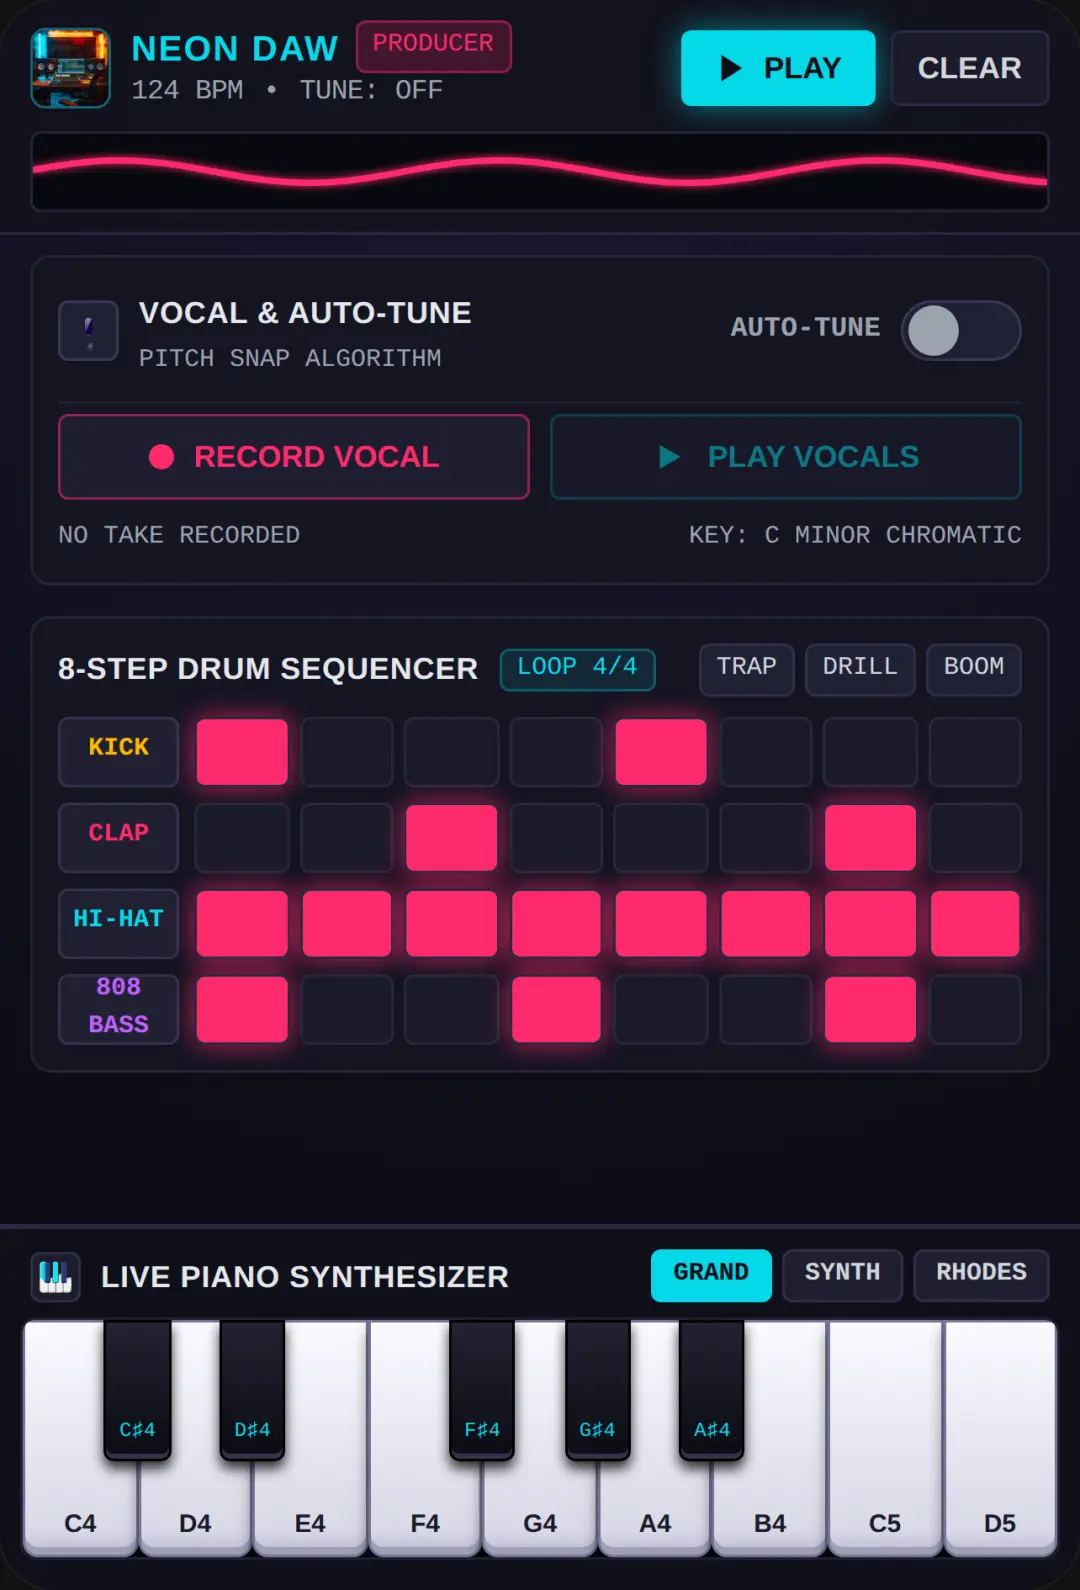Click the LOOP 4/4 badge
This screenshot has height=1590, width=1080.
[x=577, y=669]
